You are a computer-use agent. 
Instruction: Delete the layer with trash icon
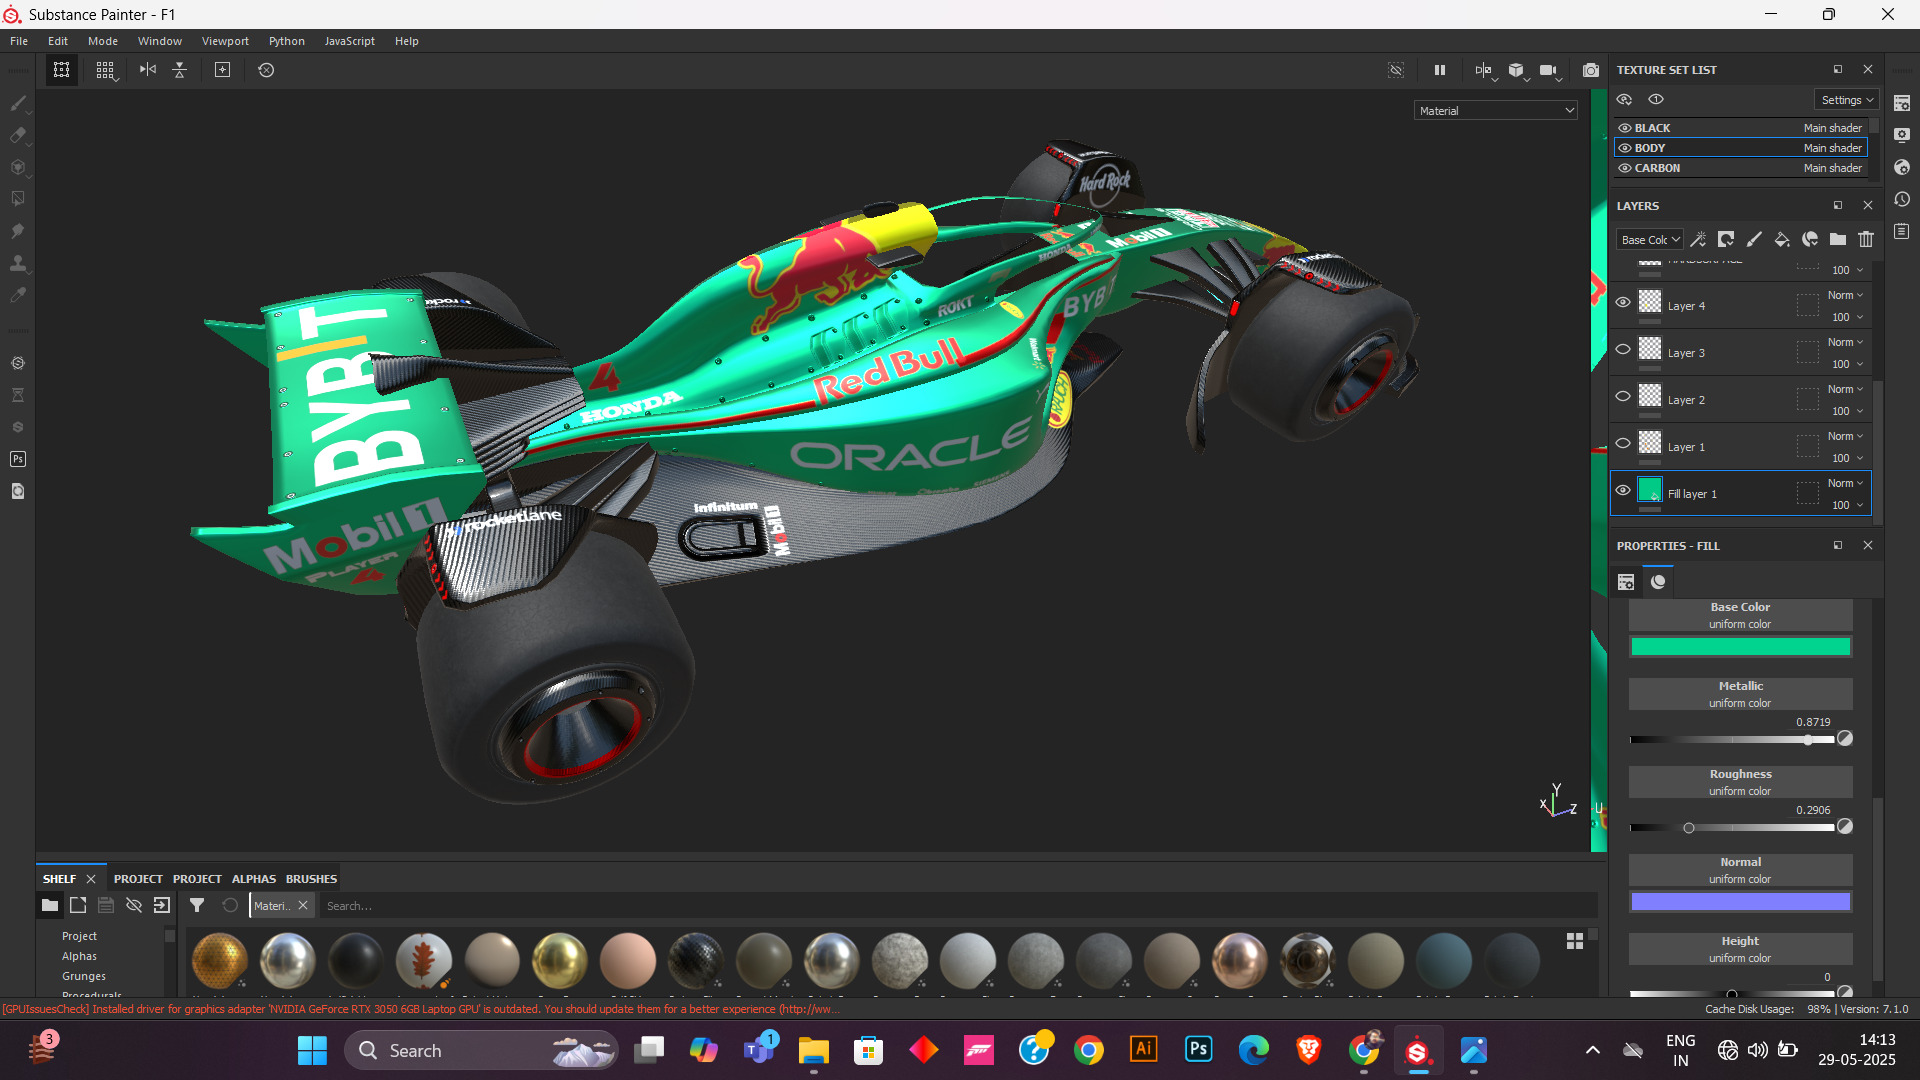(1866, 239)
